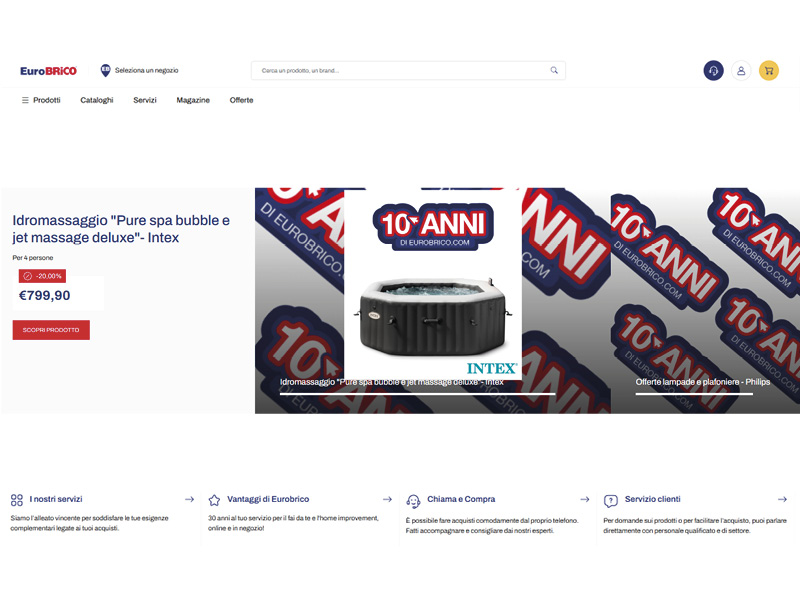
Task: Open the Prodotti menu
Action: (x=46, y=100)
